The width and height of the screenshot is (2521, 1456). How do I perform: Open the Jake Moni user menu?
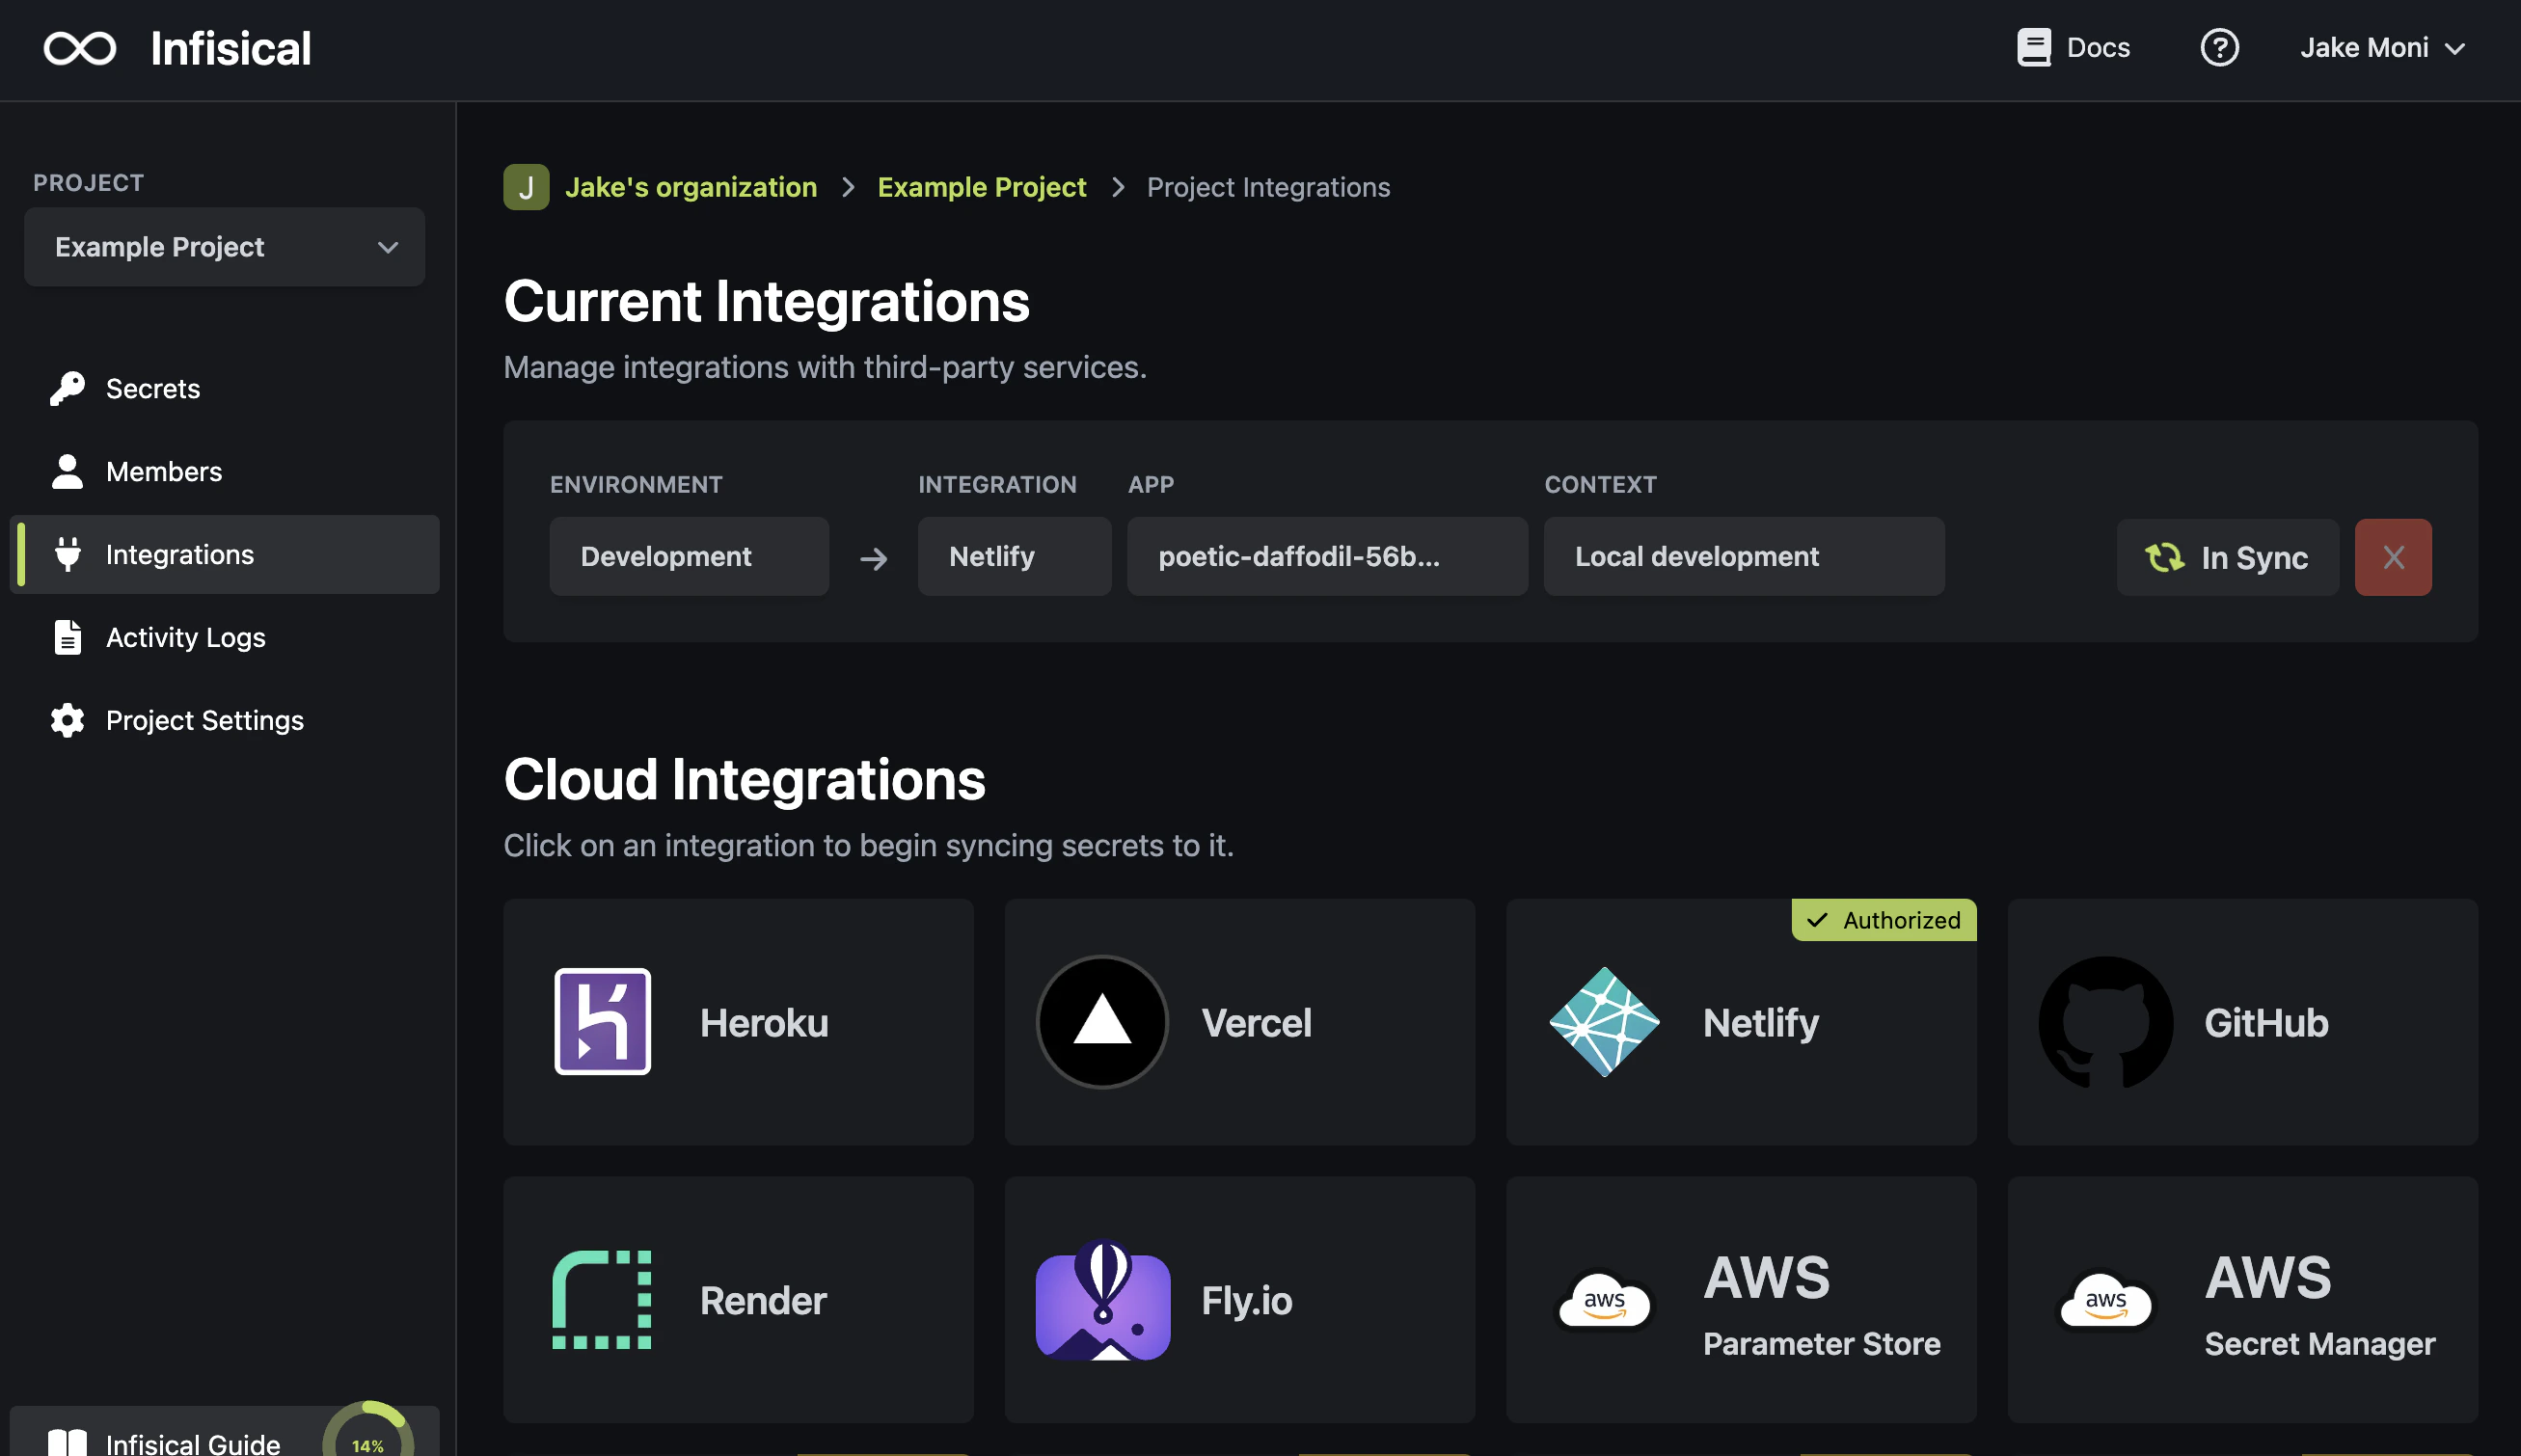click(x=2382, y=47)
